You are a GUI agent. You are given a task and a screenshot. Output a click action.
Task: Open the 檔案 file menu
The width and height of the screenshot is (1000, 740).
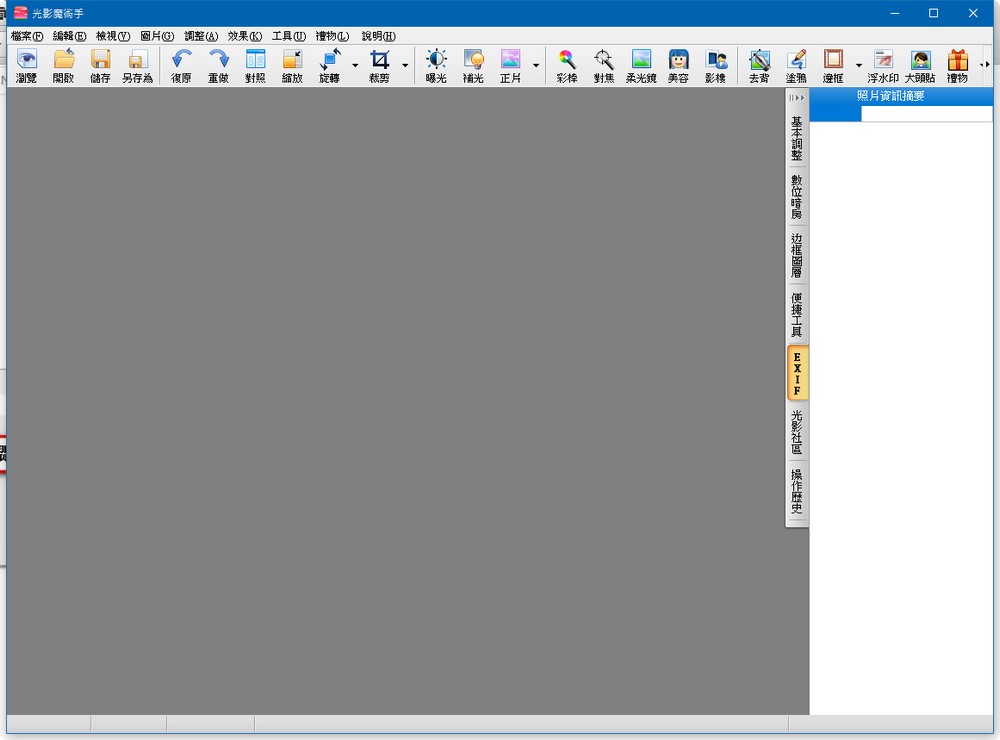tap(27, 36)
